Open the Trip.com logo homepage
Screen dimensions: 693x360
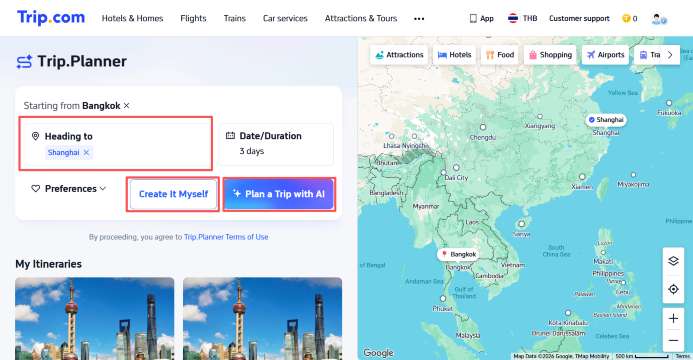51,18
